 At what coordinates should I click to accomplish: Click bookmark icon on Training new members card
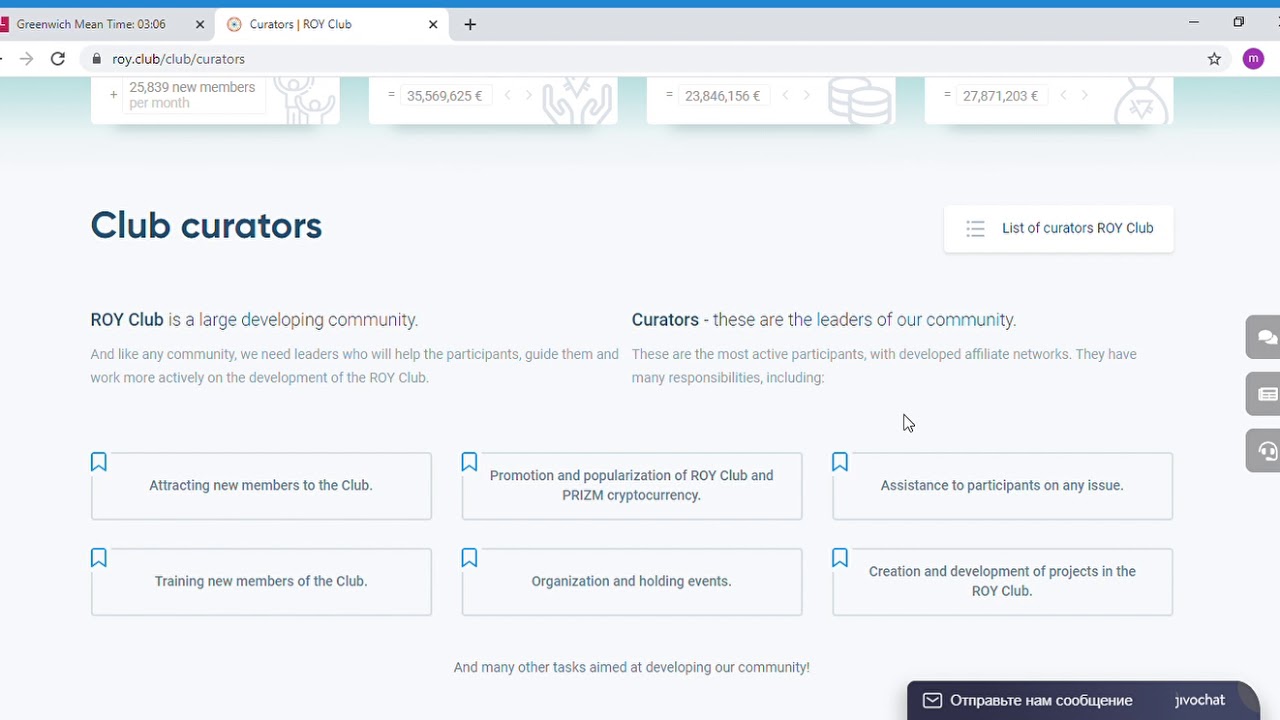(x=98, y=558)
